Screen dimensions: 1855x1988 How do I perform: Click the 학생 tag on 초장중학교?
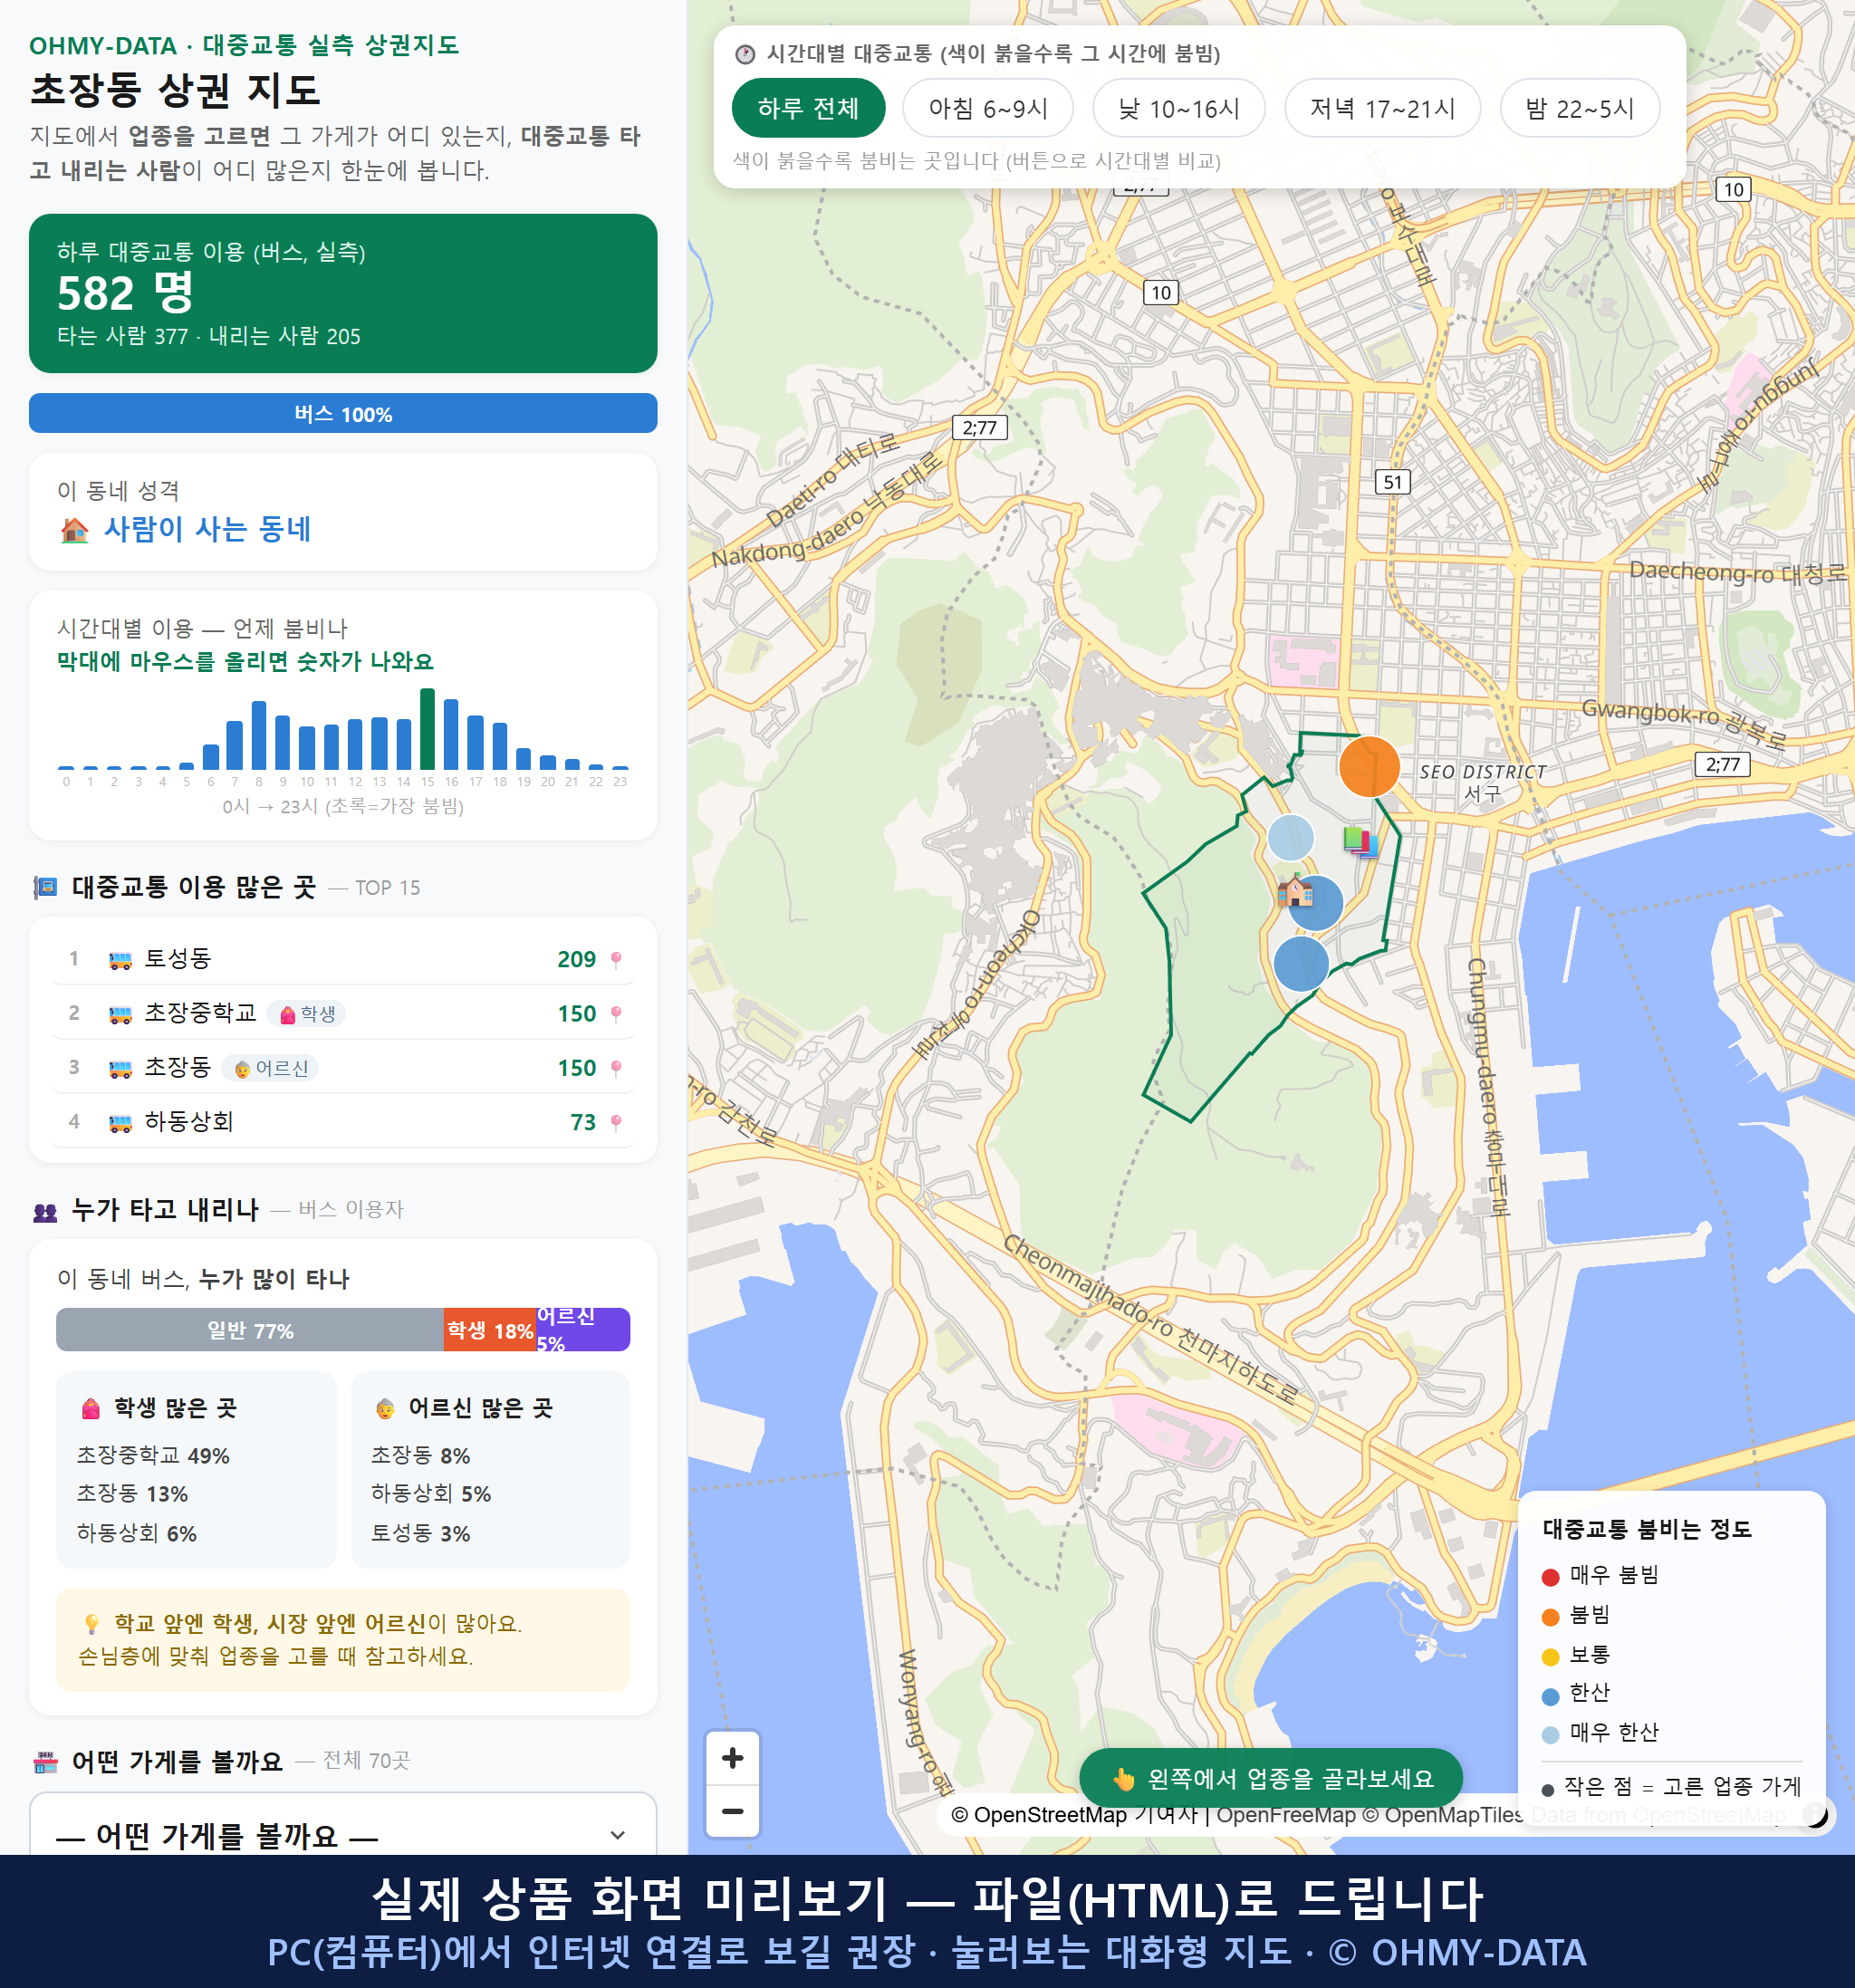pyautogui.click(x=308, y=1014)
